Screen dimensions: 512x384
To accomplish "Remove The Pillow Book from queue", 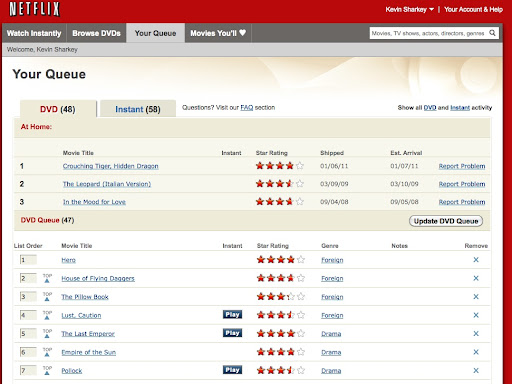I will pyautogui.click(x=476, y=297).
